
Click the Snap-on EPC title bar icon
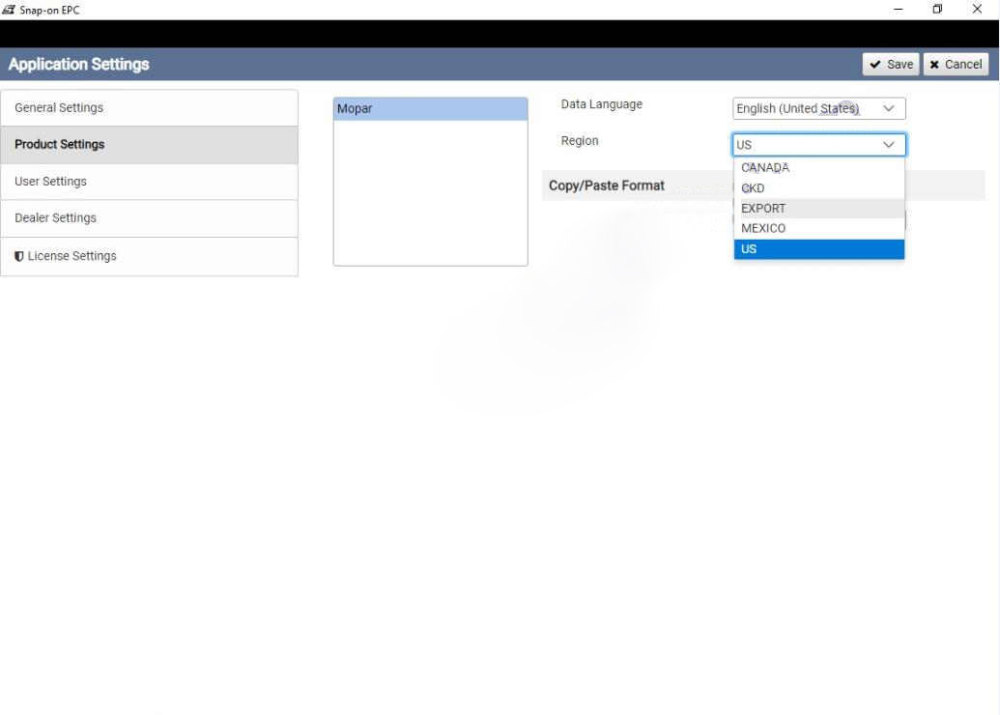[x=8, y=10]
